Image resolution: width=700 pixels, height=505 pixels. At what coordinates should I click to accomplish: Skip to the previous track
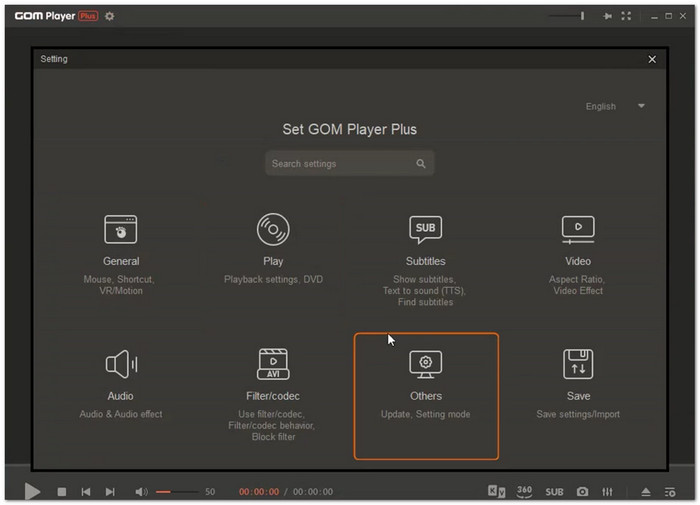click(86, 492)
